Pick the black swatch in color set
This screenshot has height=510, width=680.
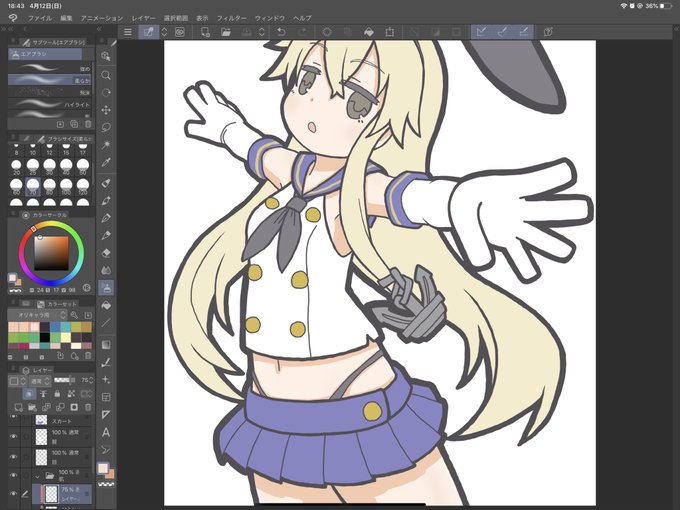[45, 337]
